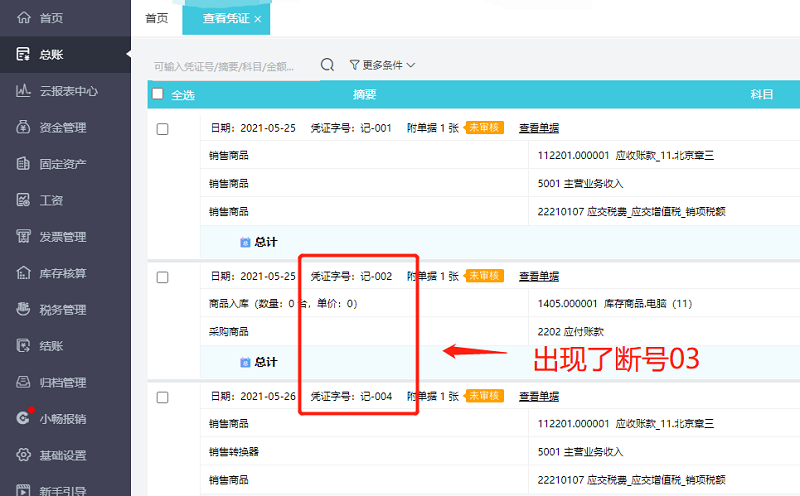Open the 新手引导 guide icon
Screen dimensions: 800x496
[x=23, y=490]
